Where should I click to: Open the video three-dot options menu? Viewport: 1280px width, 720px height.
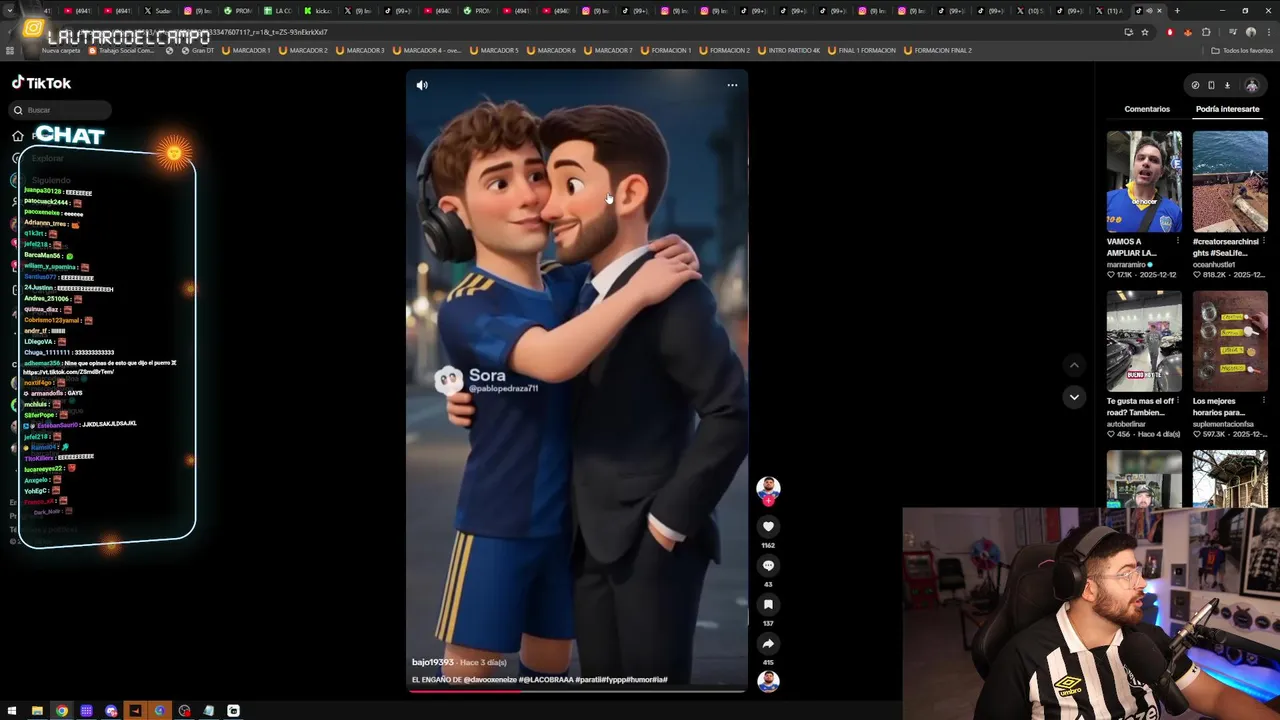click(x=732, y=85)
